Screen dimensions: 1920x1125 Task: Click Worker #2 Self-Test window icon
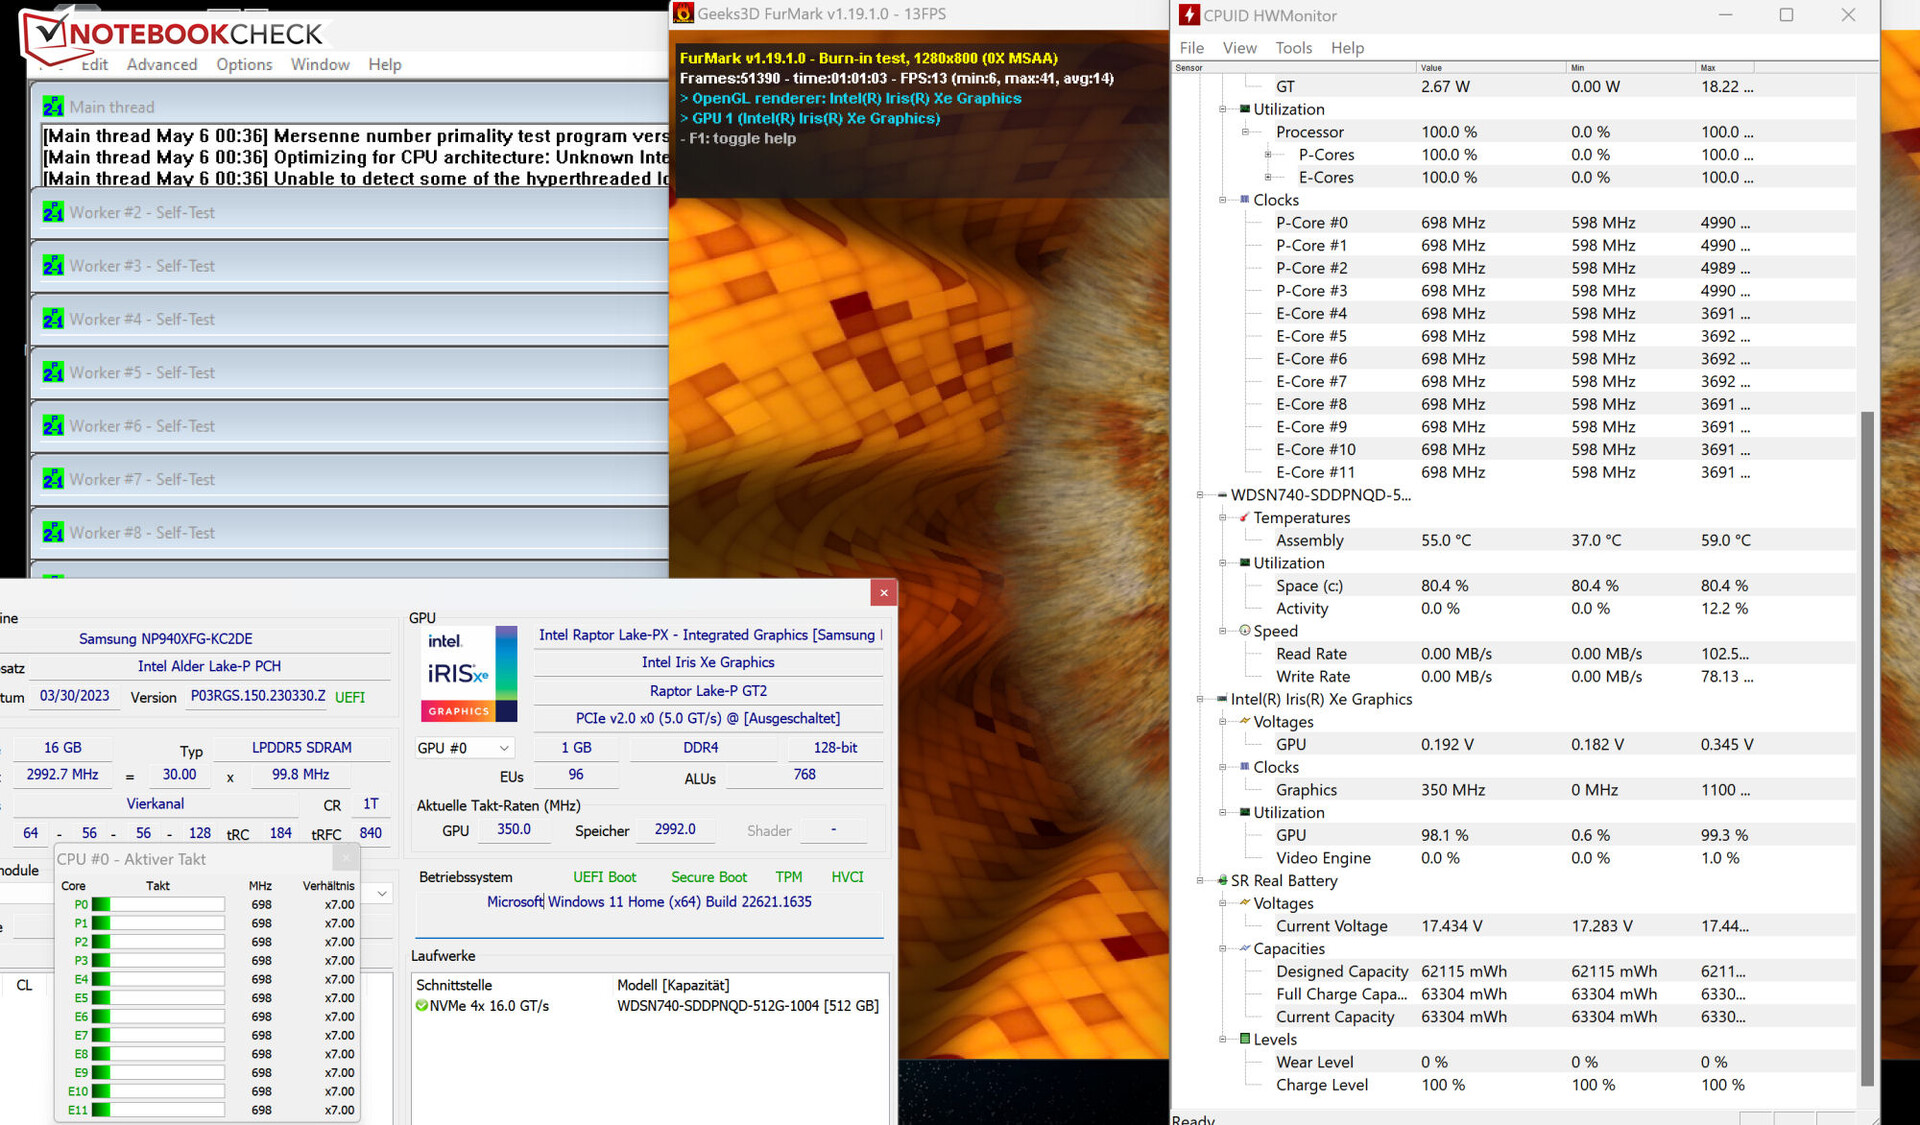pyautogui.click(x=53, y=212)
